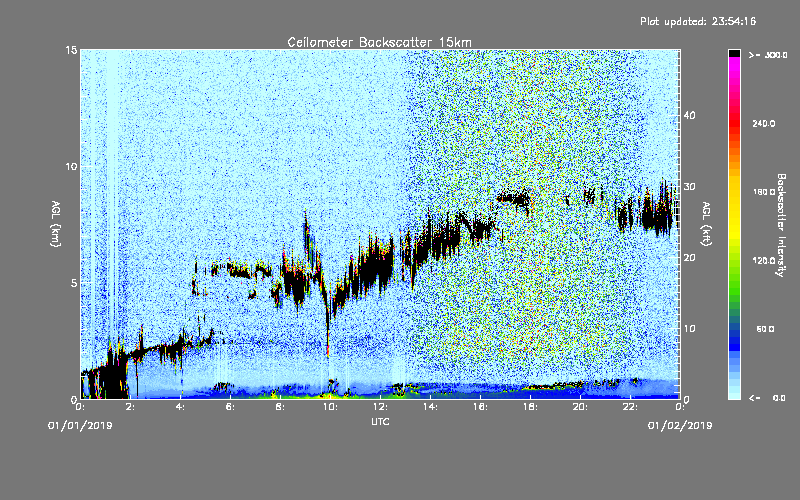Click the AGL (kft) right axis label
800x500 pixels.
[x=706, y=224]
